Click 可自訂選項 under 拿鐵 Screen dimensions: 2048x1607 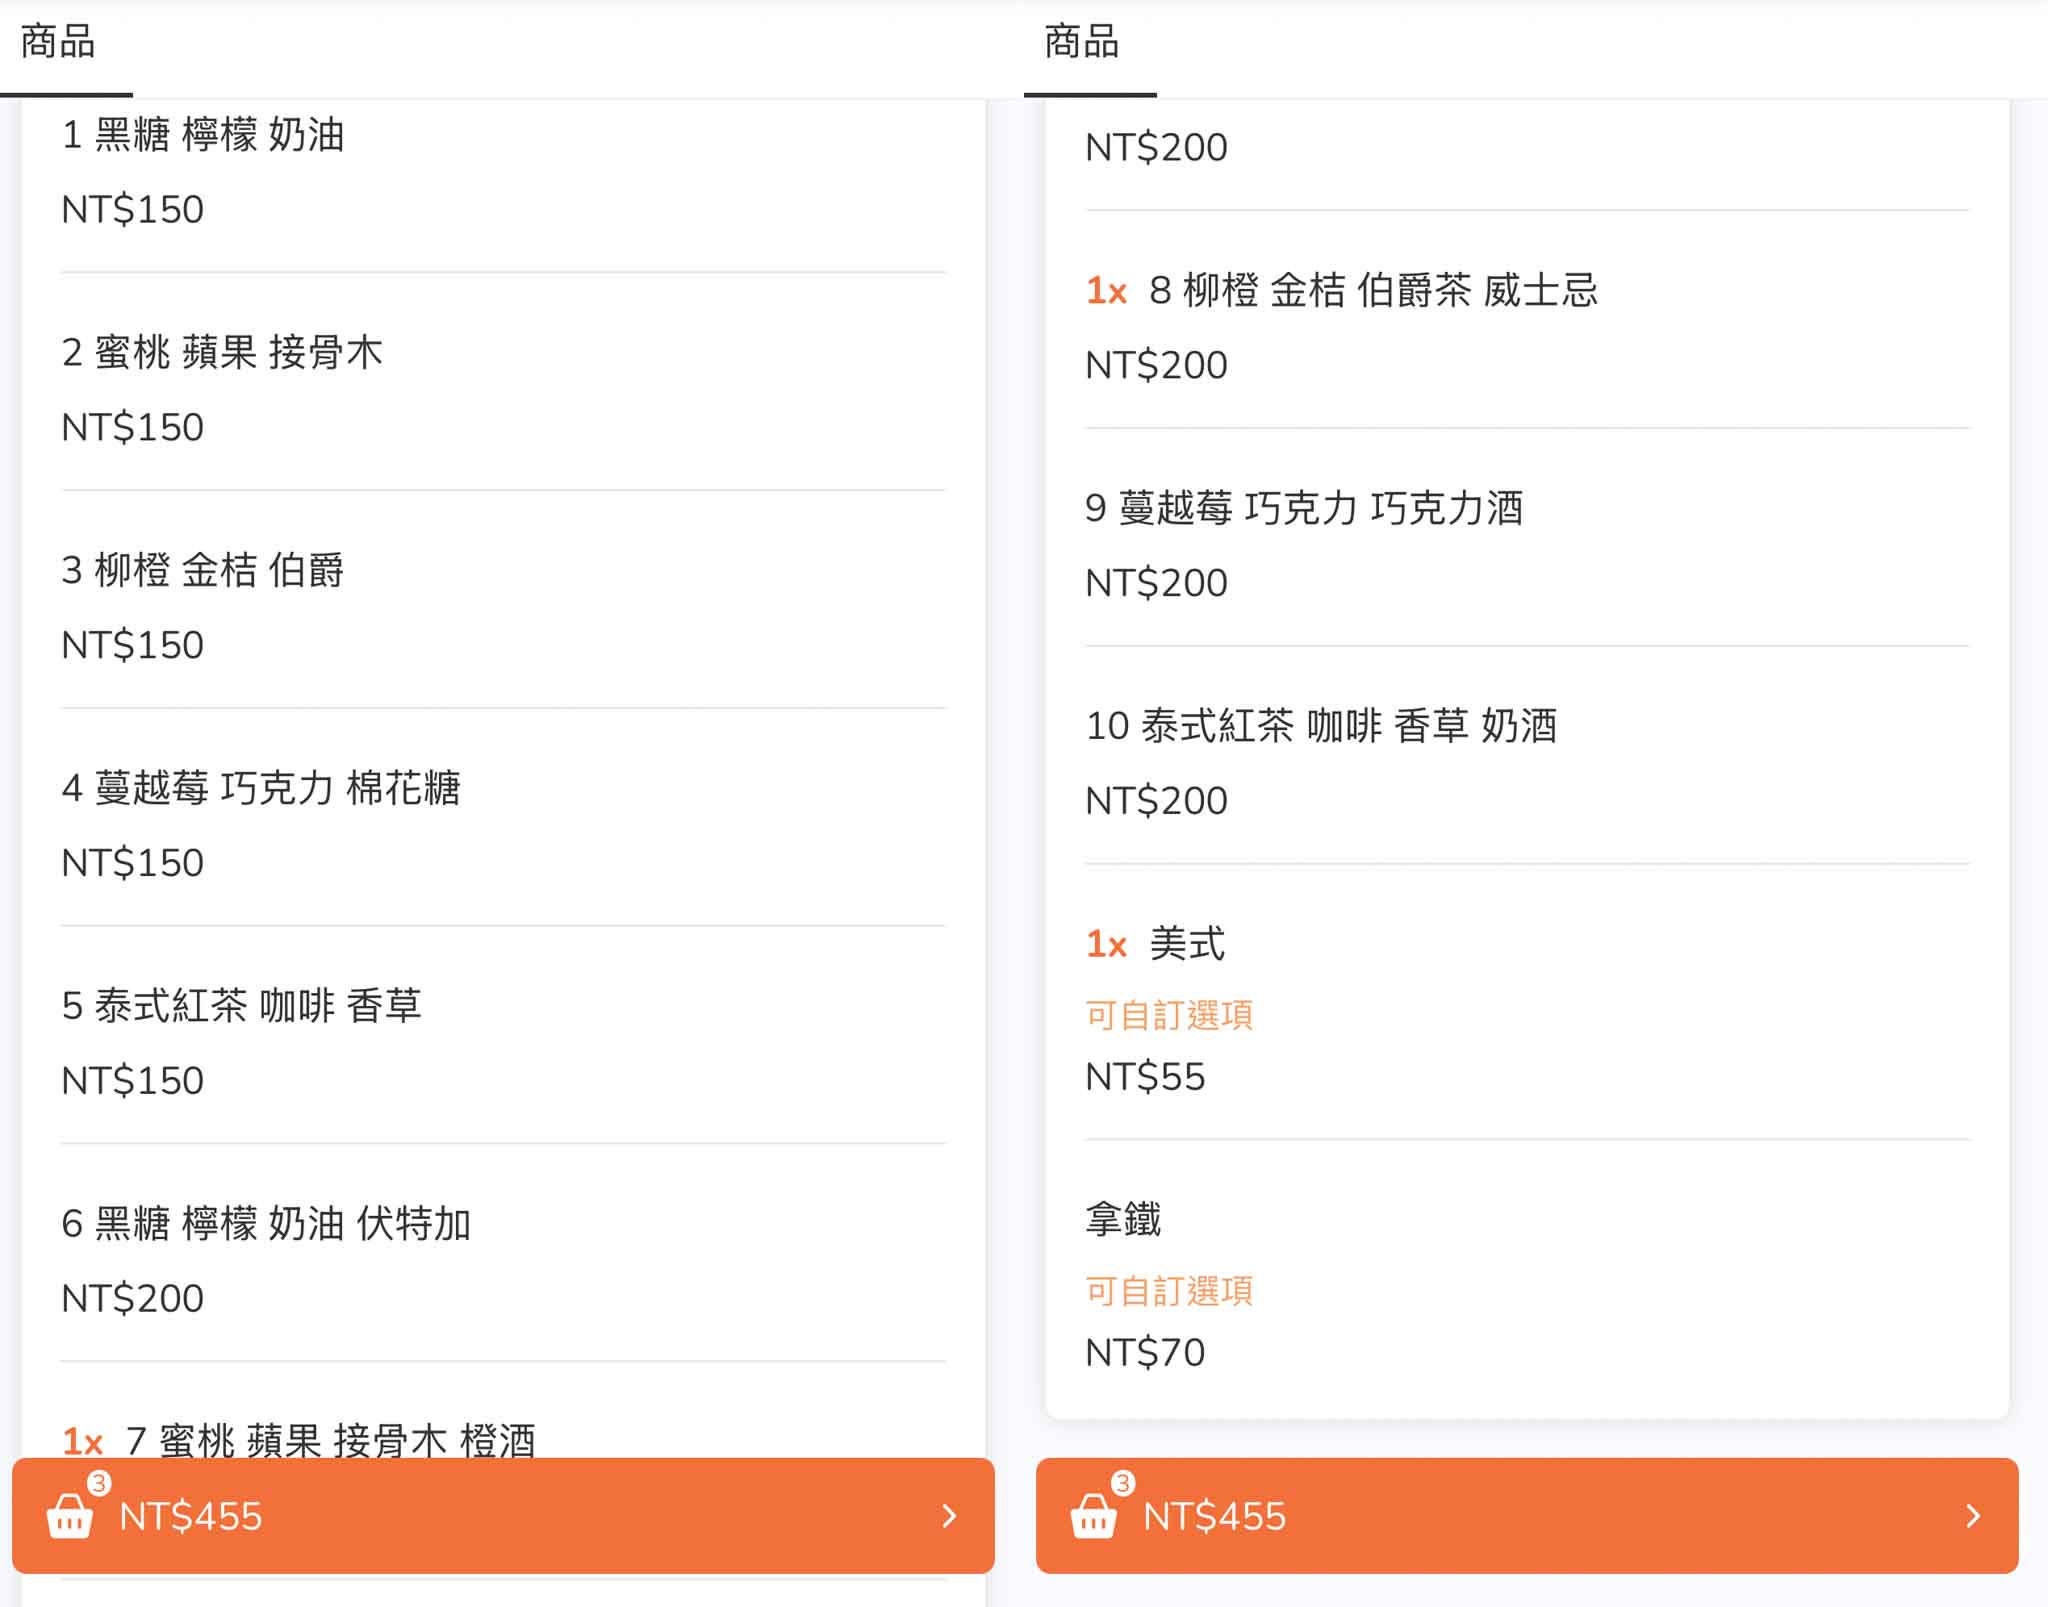tap(1169, 1292)
